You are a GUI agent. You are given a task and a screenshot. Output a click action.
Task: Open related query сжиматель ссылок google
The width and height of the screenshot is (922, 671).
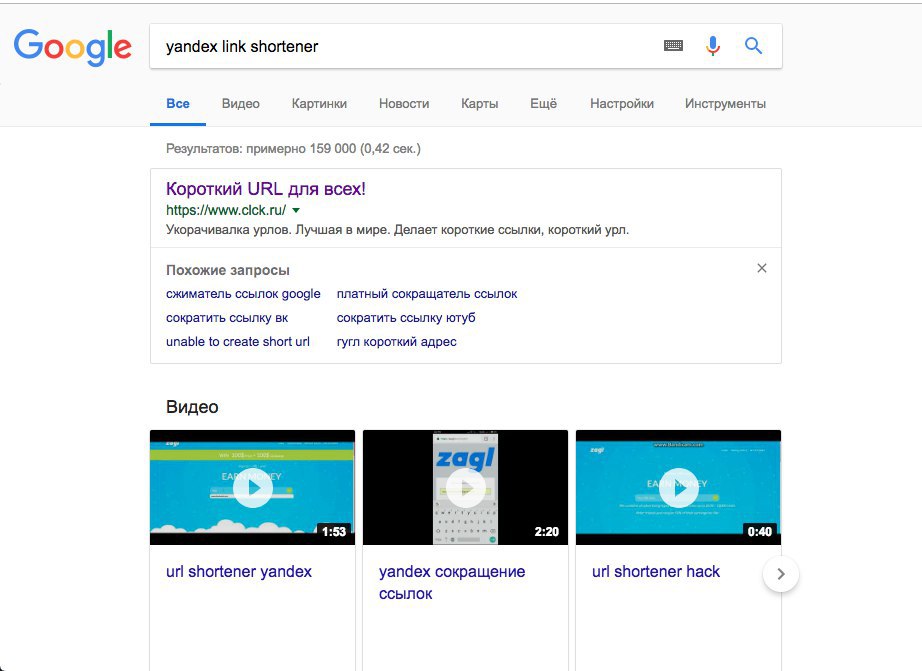click(x=243, y=293)
